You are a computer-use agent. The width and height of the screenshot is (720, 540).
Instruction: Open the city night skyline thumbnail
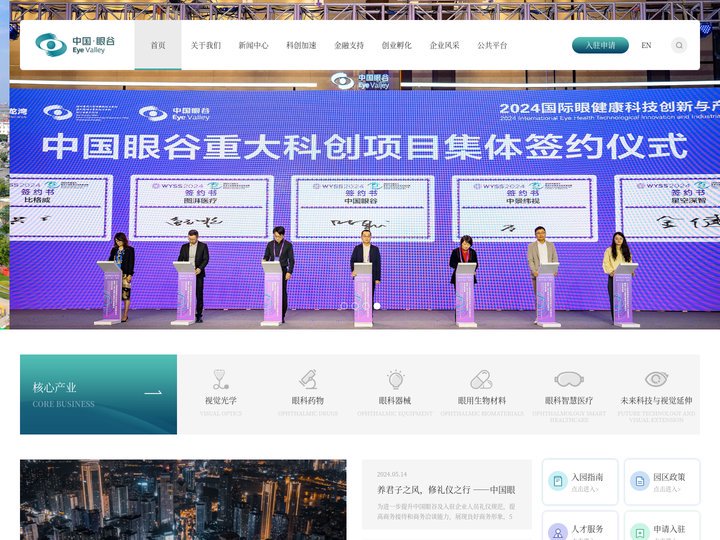tap(183, 500)
